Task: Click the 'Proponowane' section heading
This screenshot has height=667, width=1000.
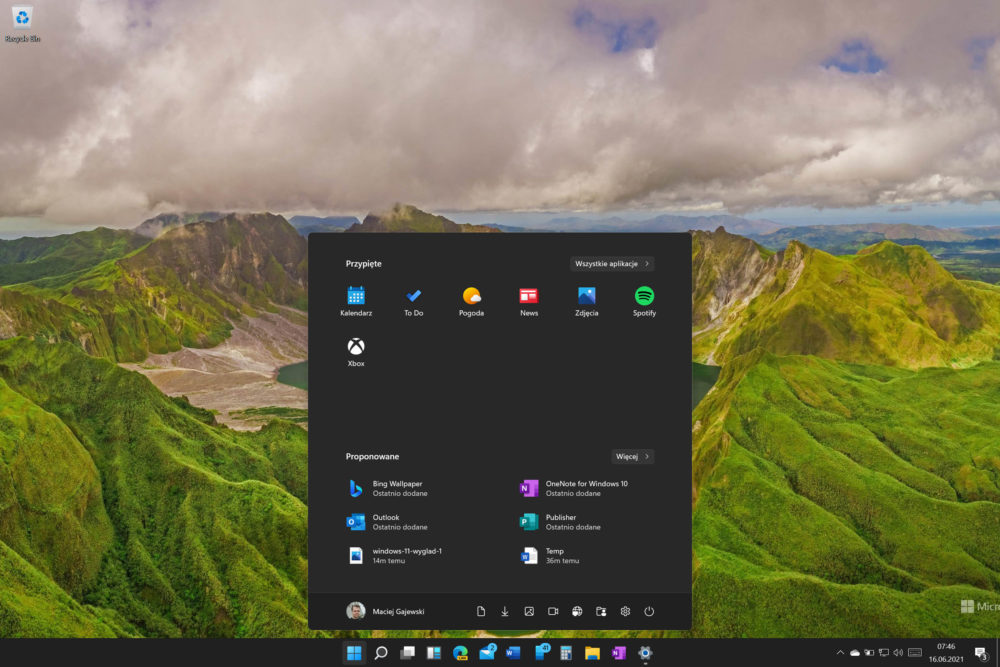Action: [x=372, y=457]
